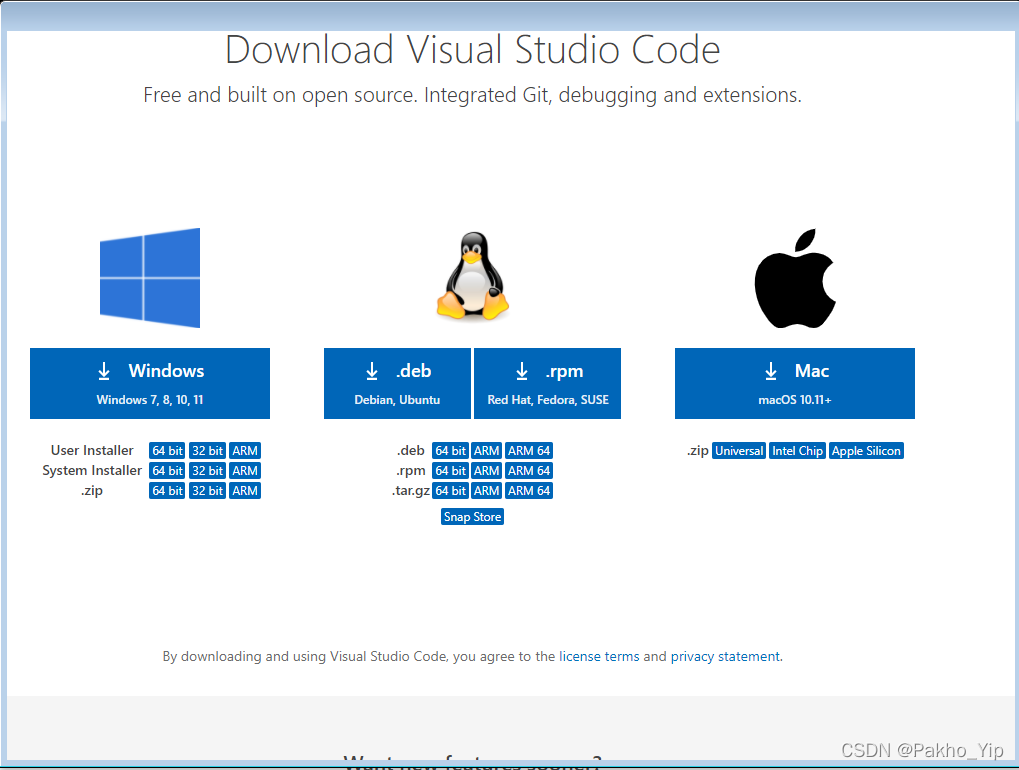The height and width of the screenshot is (770, 1019).
Task: Download Mac .zip Apple Silicon build
Action: click(866, 451)
